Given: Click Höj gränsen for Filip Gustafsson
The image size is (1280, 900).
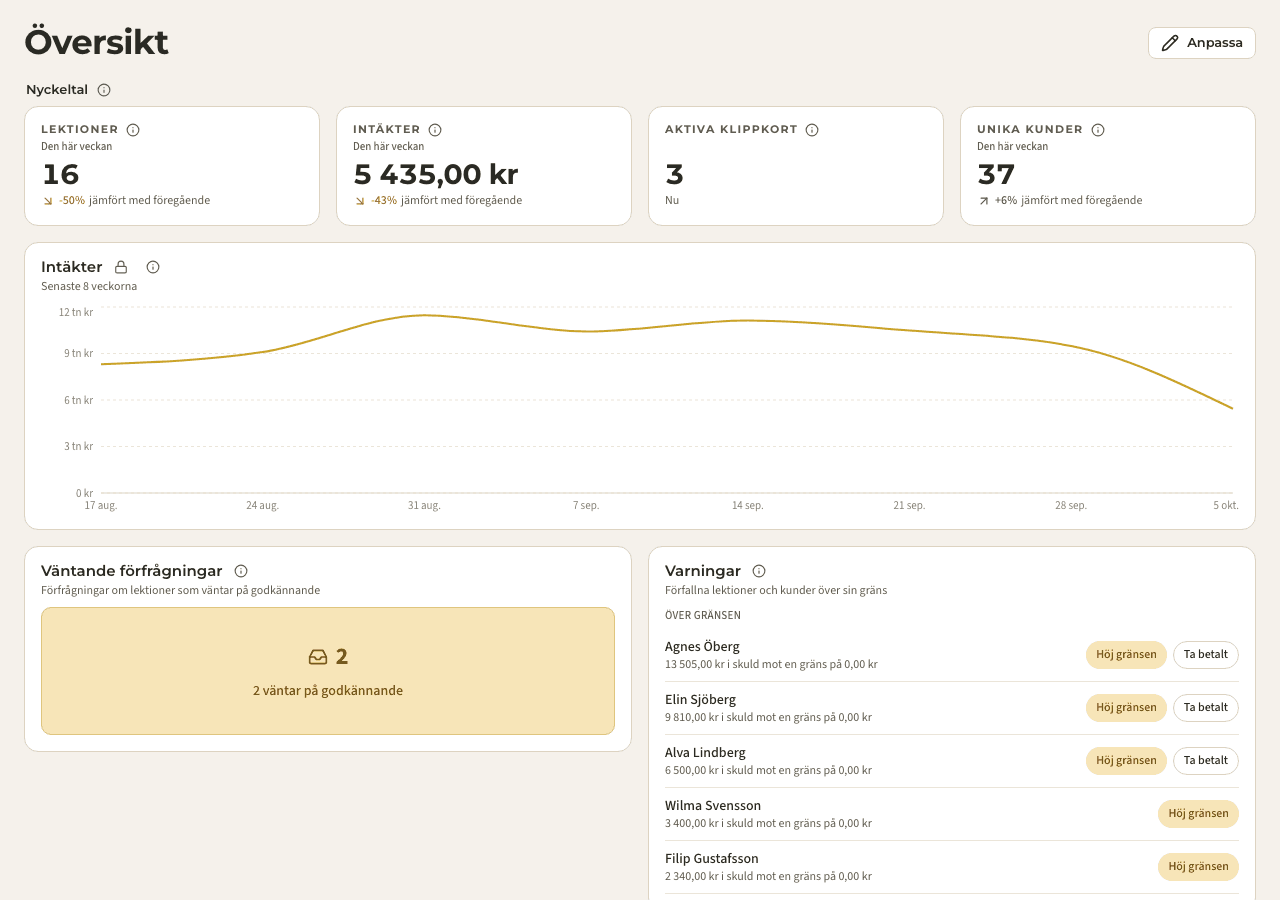Looking at the screenshot, I should pos(1198,866).
